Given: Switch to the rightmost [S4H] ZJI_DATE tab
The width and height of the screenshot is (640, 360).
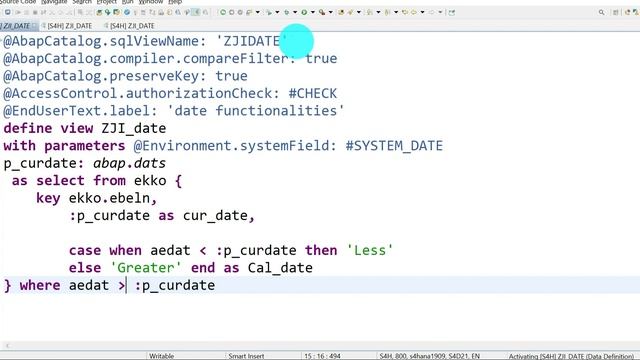Looking at the screenshot, I should pos(130,26).
